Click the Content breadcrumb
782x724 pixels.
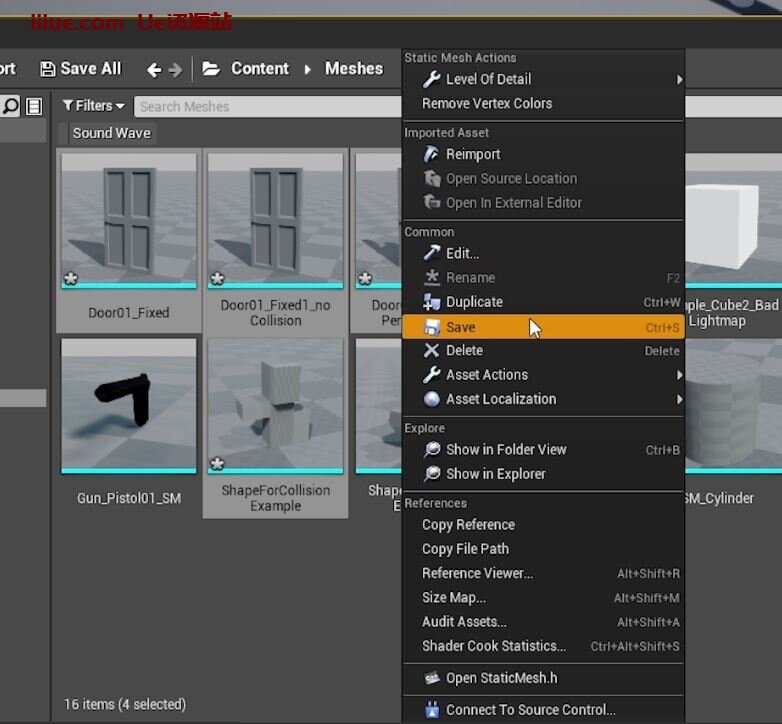tap(259, 69)
